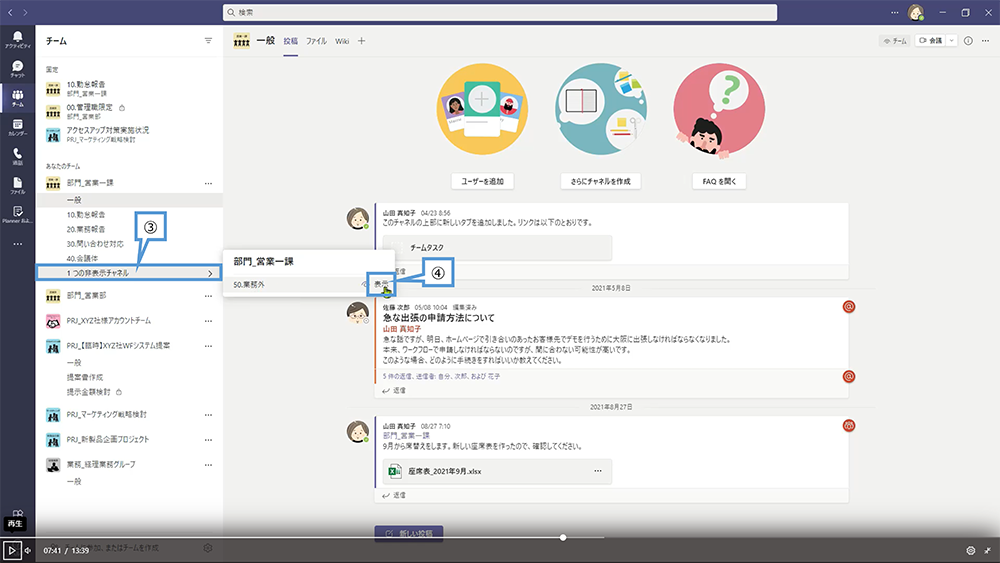This screenshot has width=1000, height=563.
Task: Click the 部門_営業一課 mention link in post
Action: tap(406, 435)
